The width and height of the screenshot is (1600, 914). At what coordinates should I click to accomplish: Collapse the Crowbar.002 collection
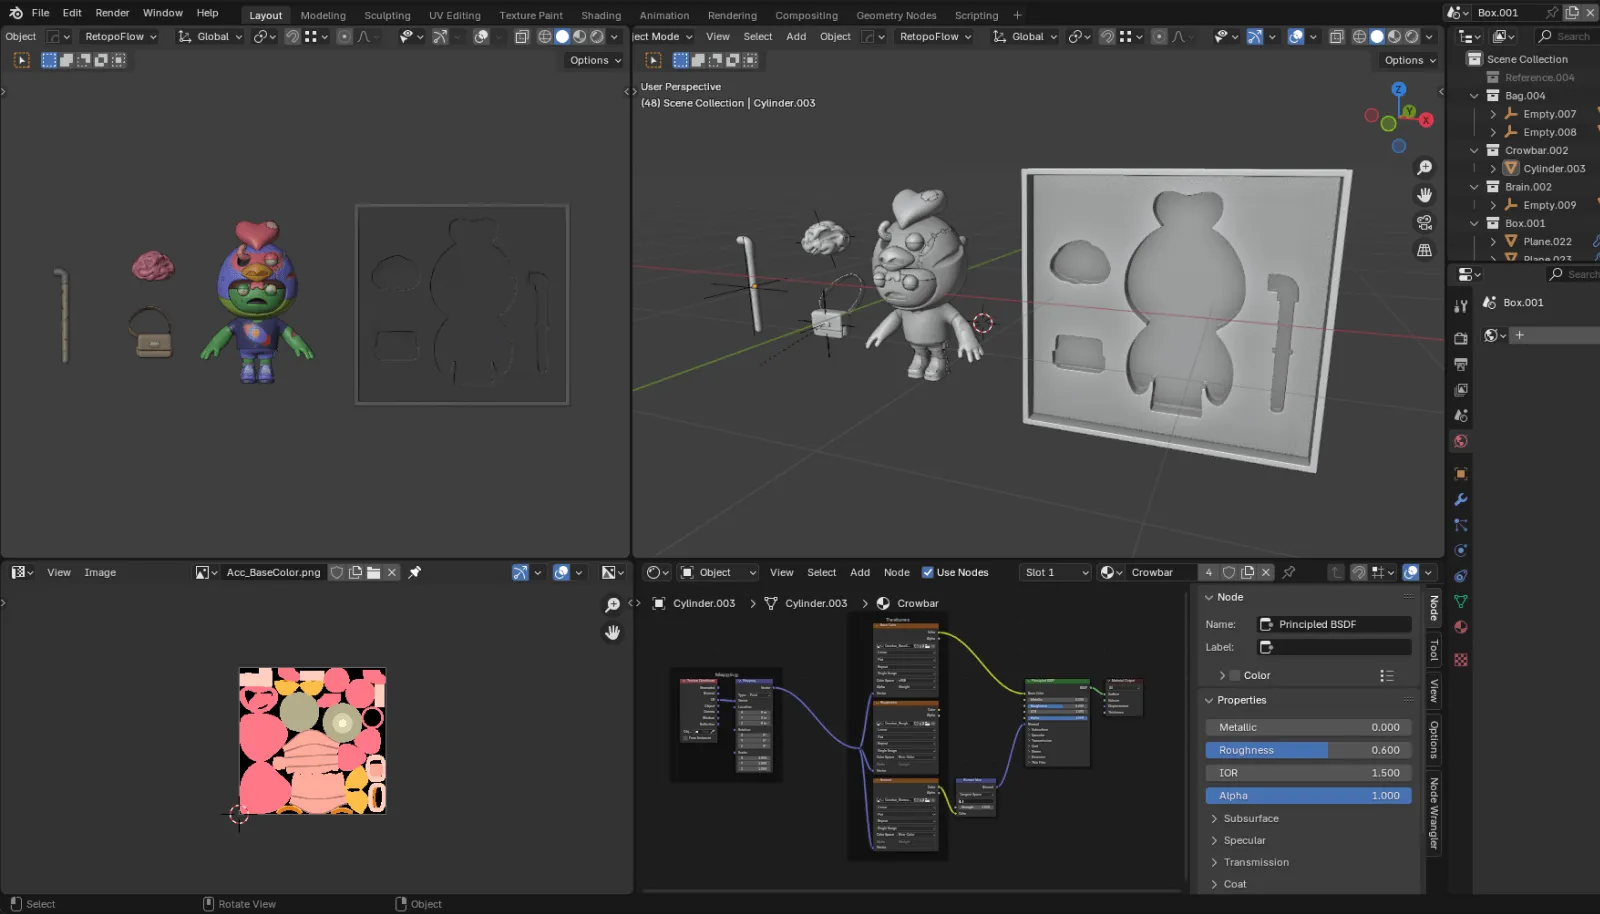click(x=1474, y=150)
